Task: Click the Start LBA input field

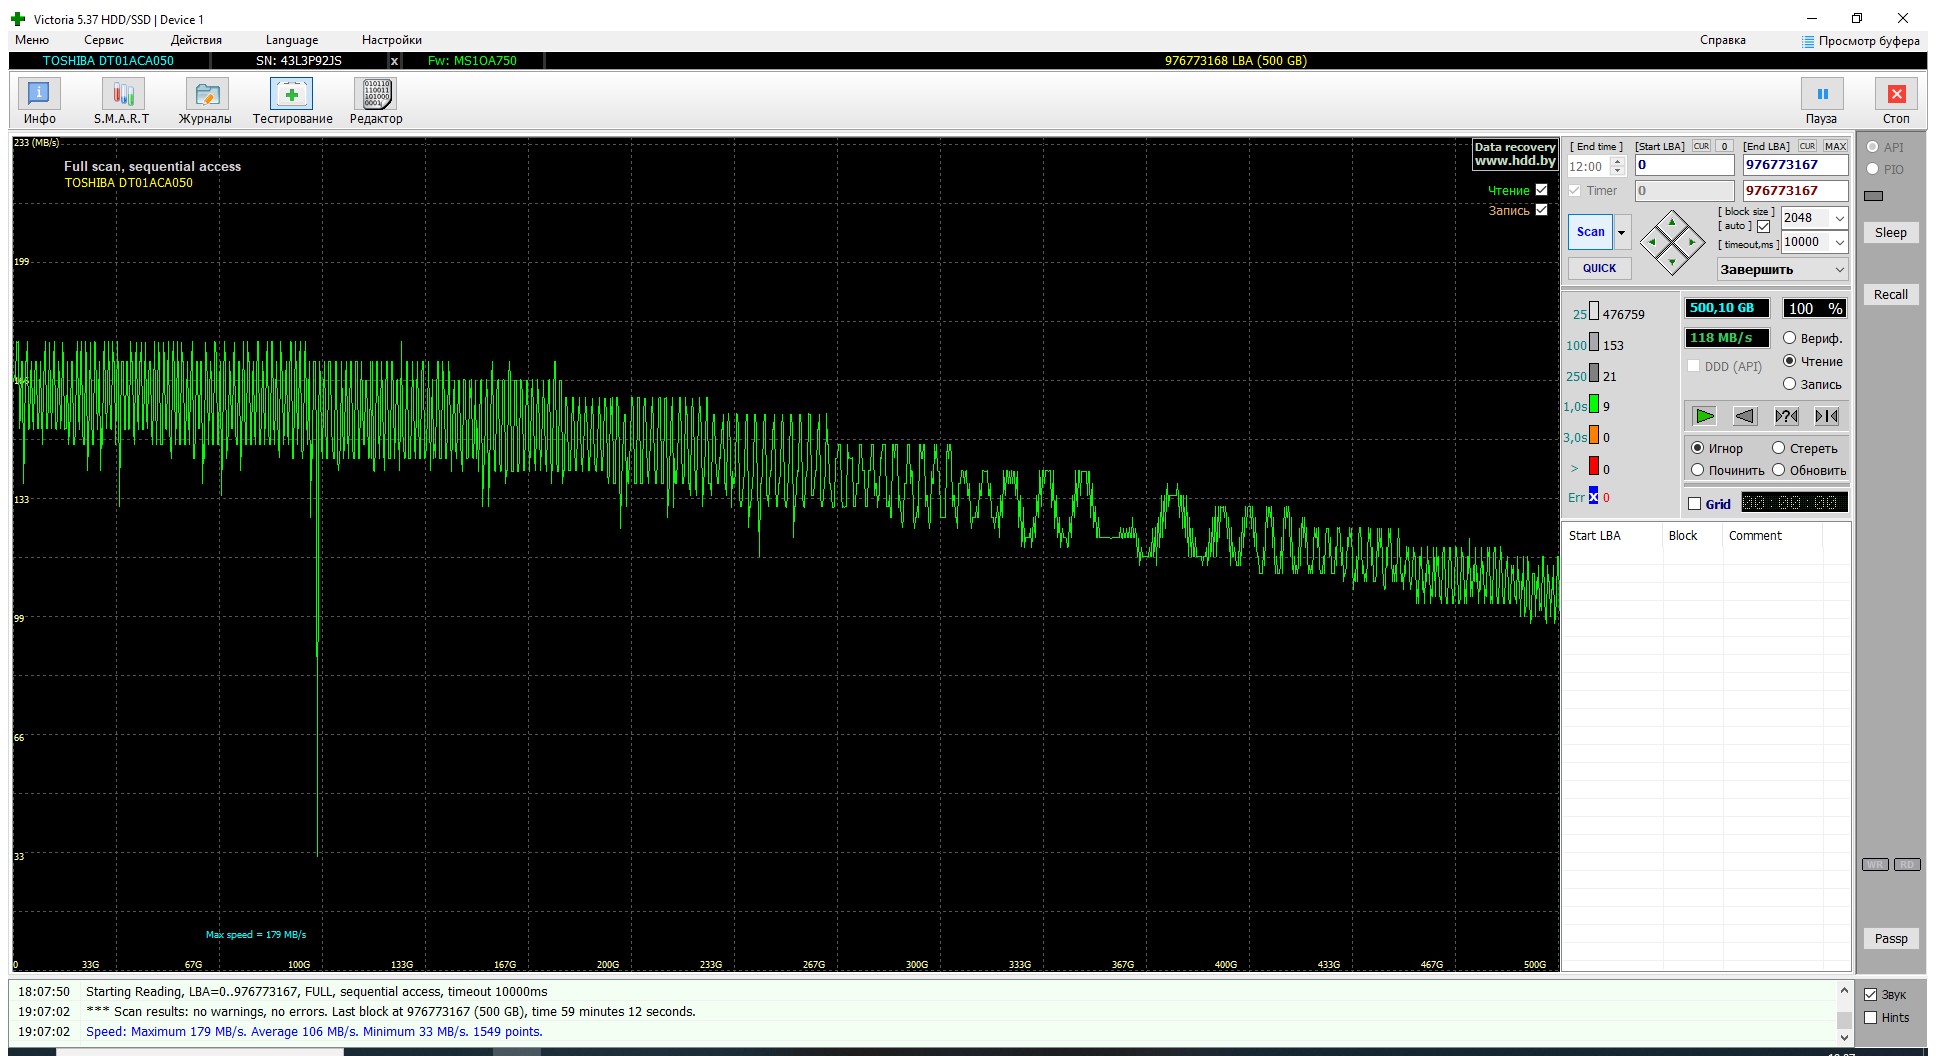Action: point(1684,165)
